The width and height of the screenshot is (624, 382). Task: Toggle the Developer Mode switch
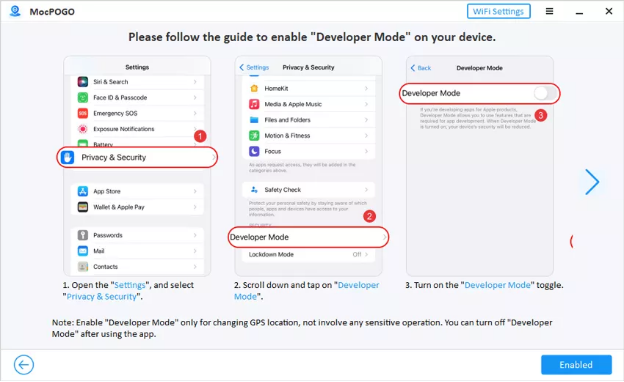click(545, 93)
